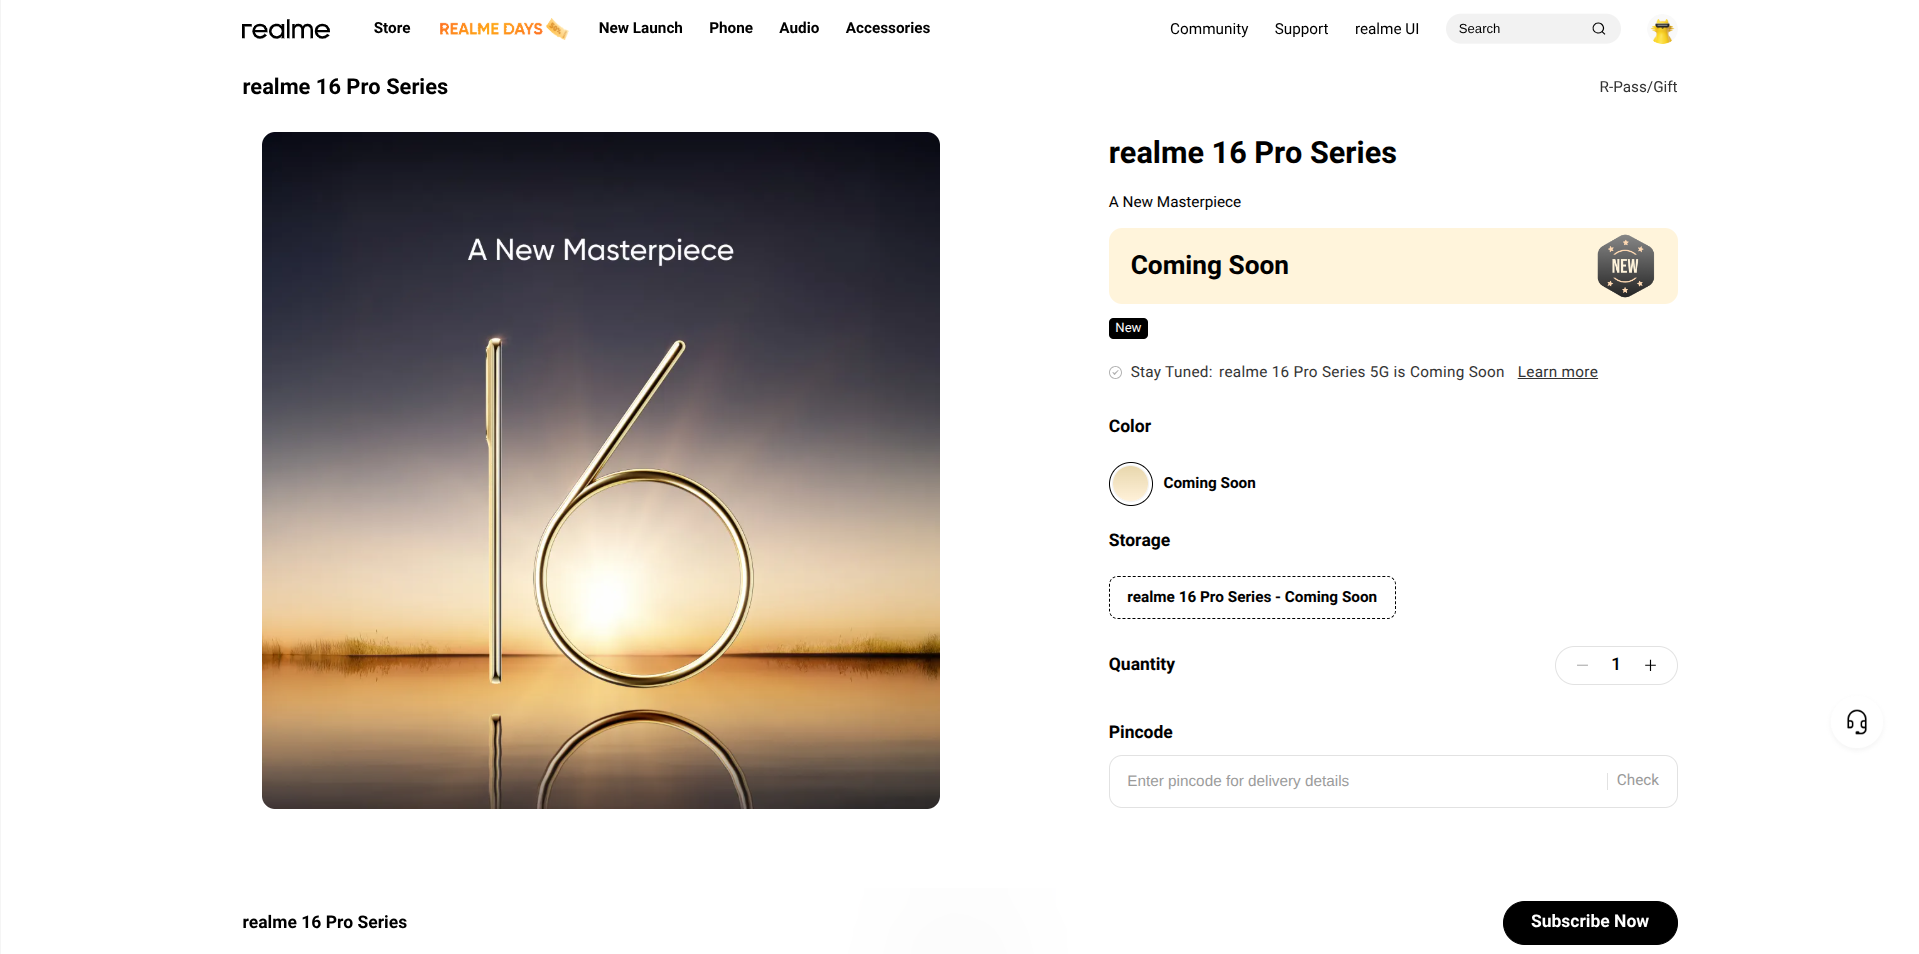Select the Coming Soon color swatch
Image resolution: width=1919 pixels, height=954 pixels.
point(1130,484)
